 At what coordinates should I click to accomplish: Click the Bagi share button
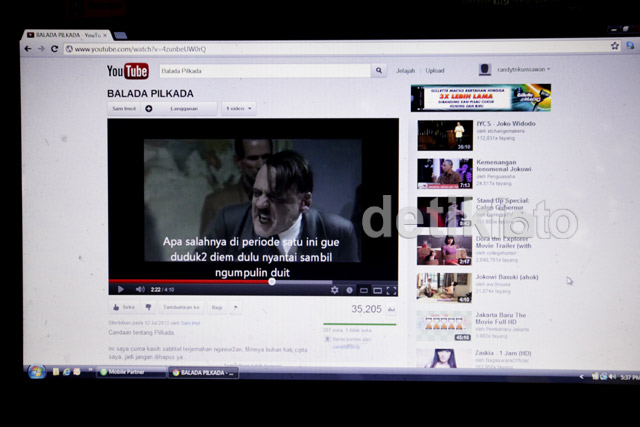(217, 307)
